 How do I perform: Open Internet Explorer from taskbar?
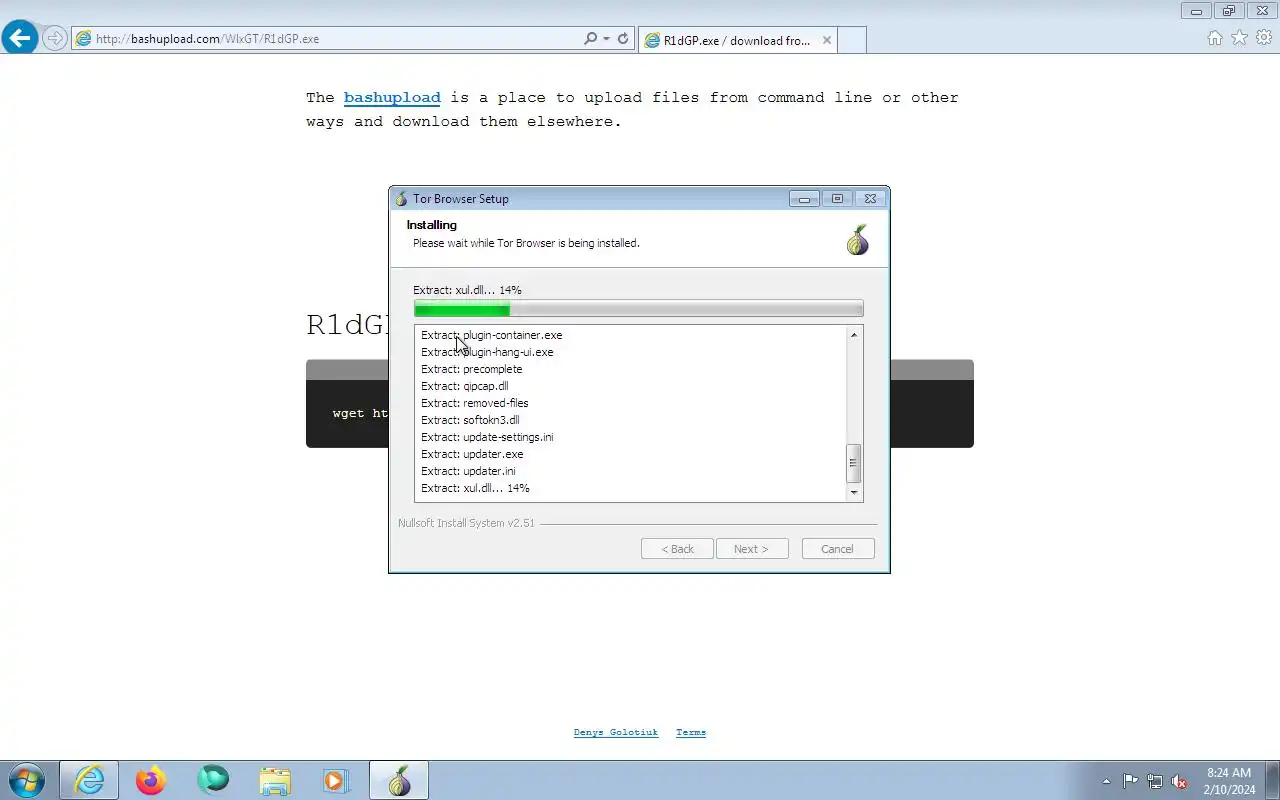(89, 780)
